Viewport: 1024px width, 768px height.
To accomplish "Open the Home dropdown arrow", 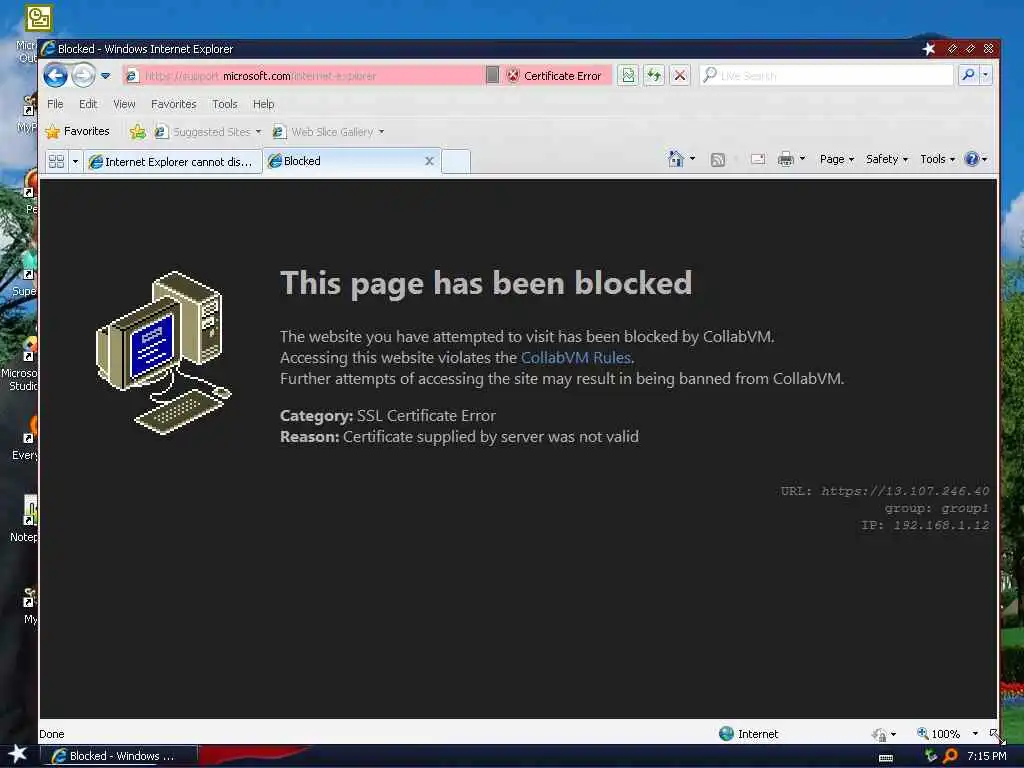I will point(692,159).
